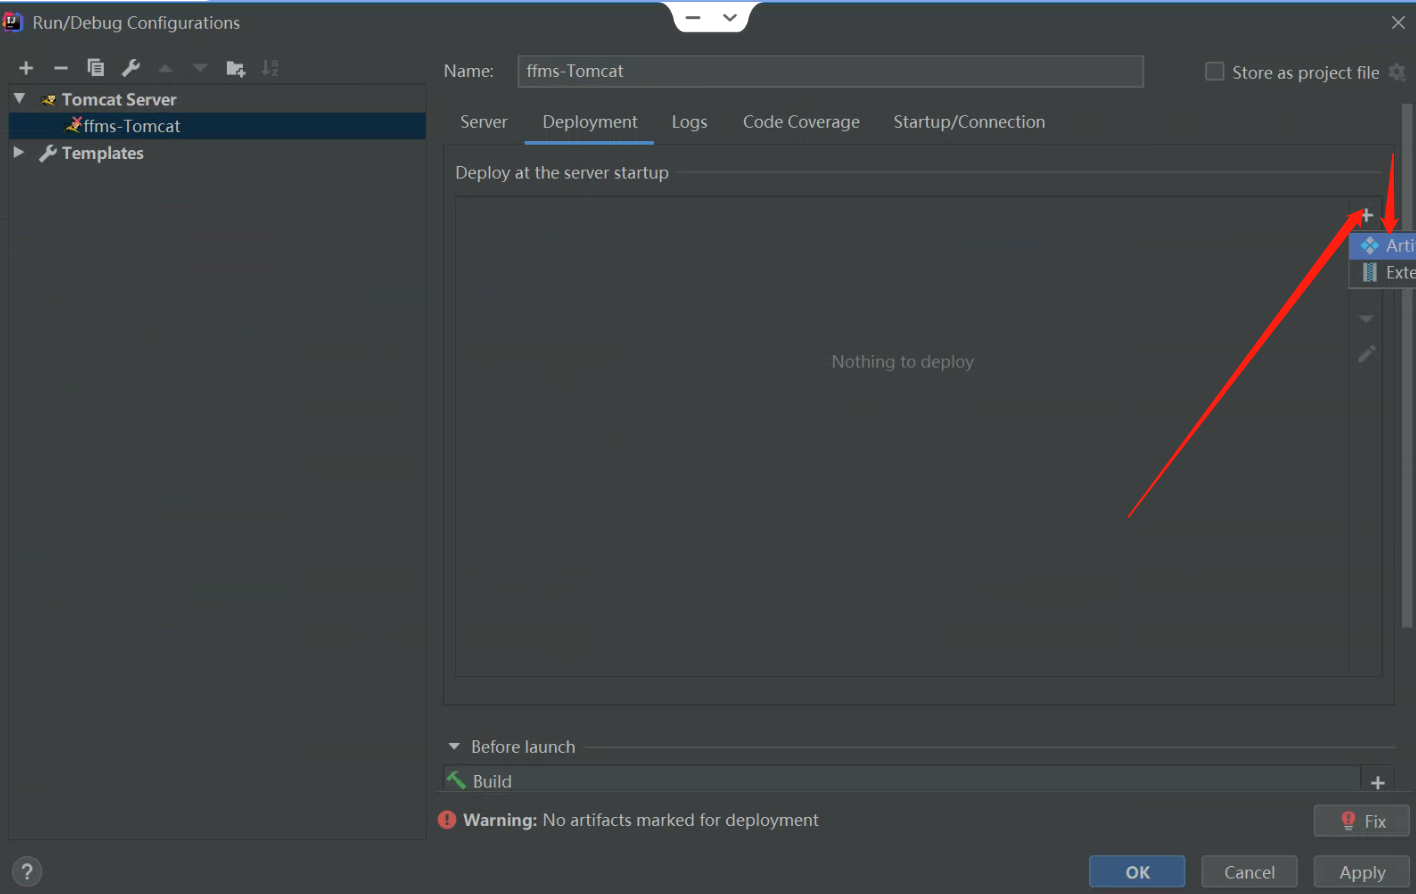Switch to the Server tab
The image size is (1416, 894).
484,122
